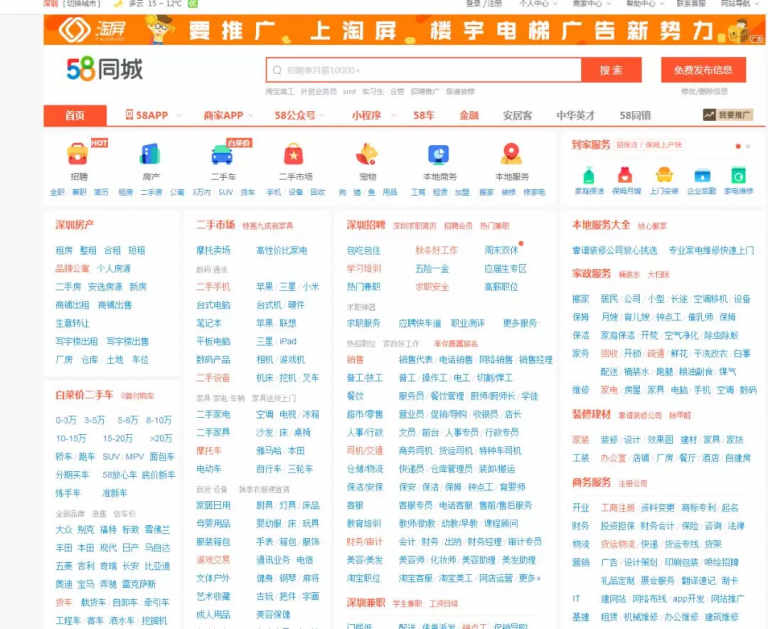Viewport: 768px width, 629px height.
Task: Expand the 58APP dropdown
Action: [179, 116]
